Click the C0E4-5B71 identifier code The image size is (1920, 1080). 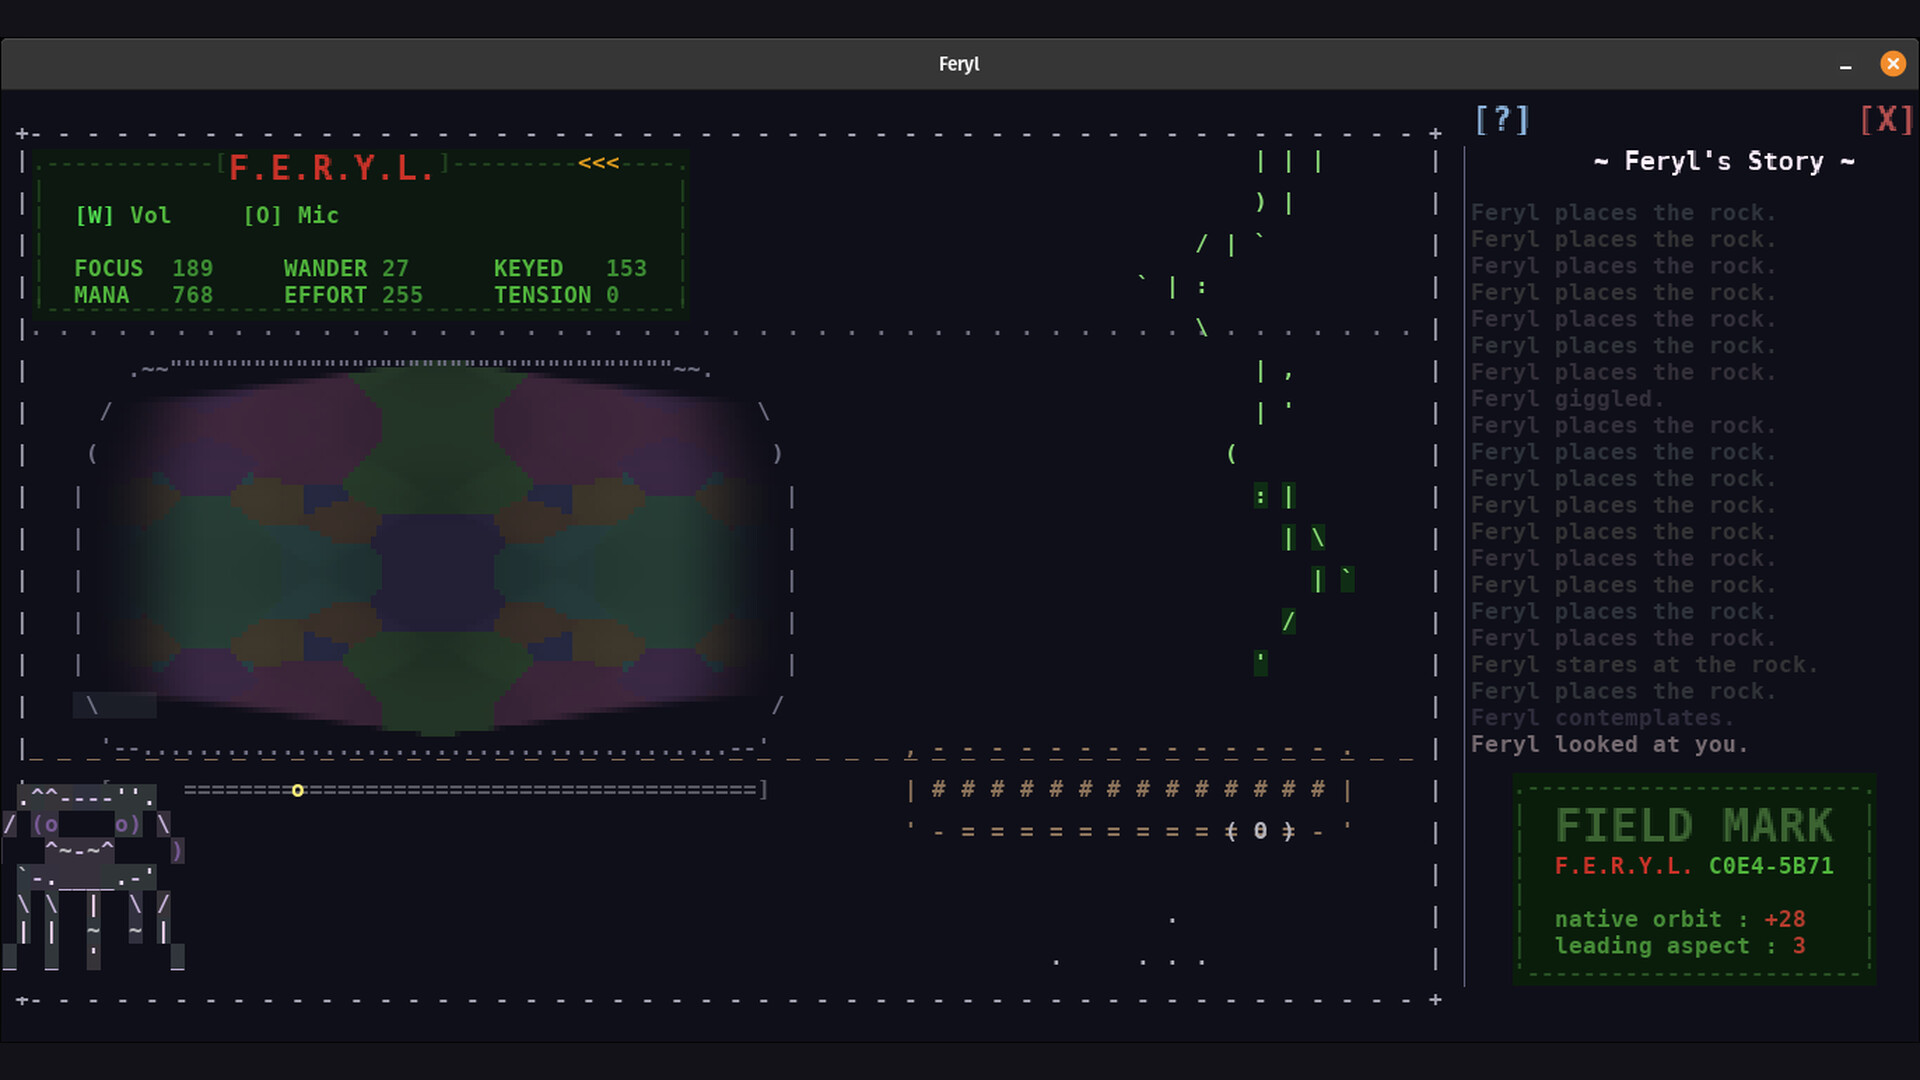click(x=1770, y=866)
